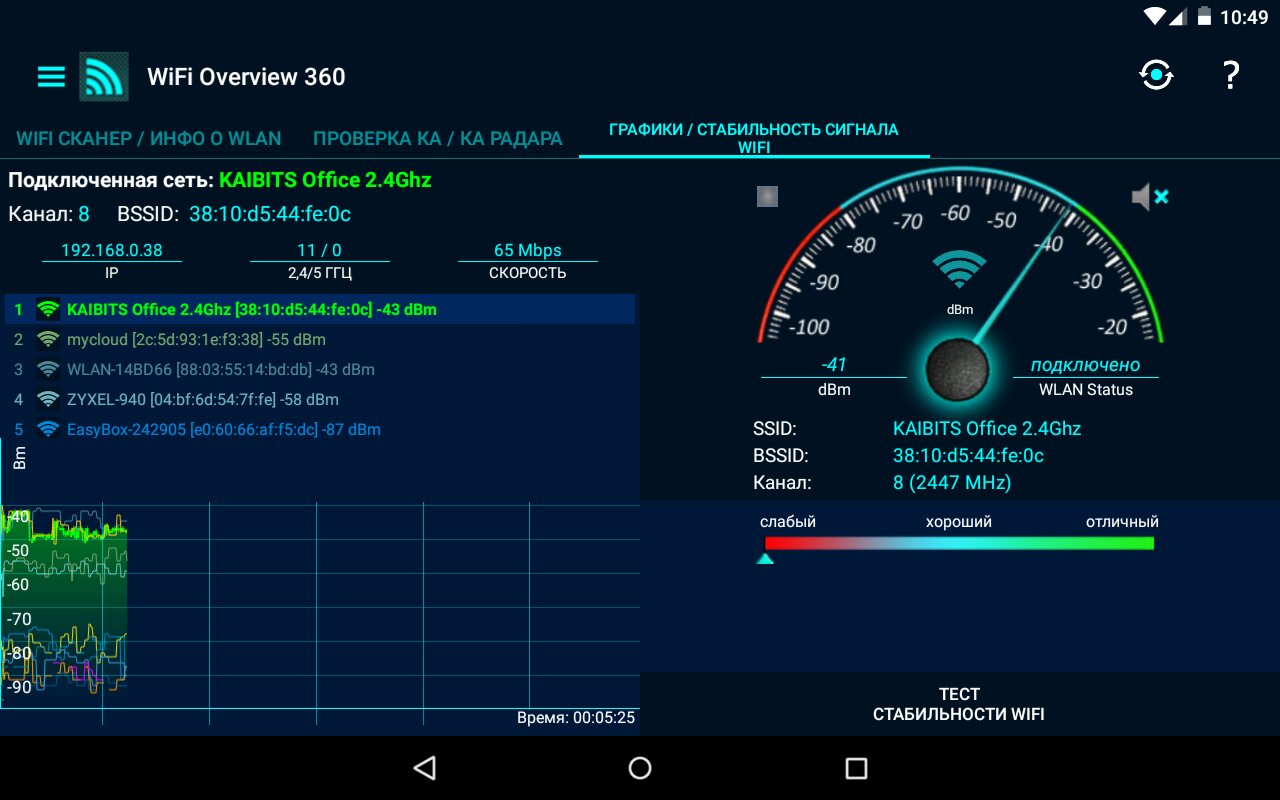Tap the round gauge needle knob
This screenshot has height=800, width=1280.
coord(957,369)
